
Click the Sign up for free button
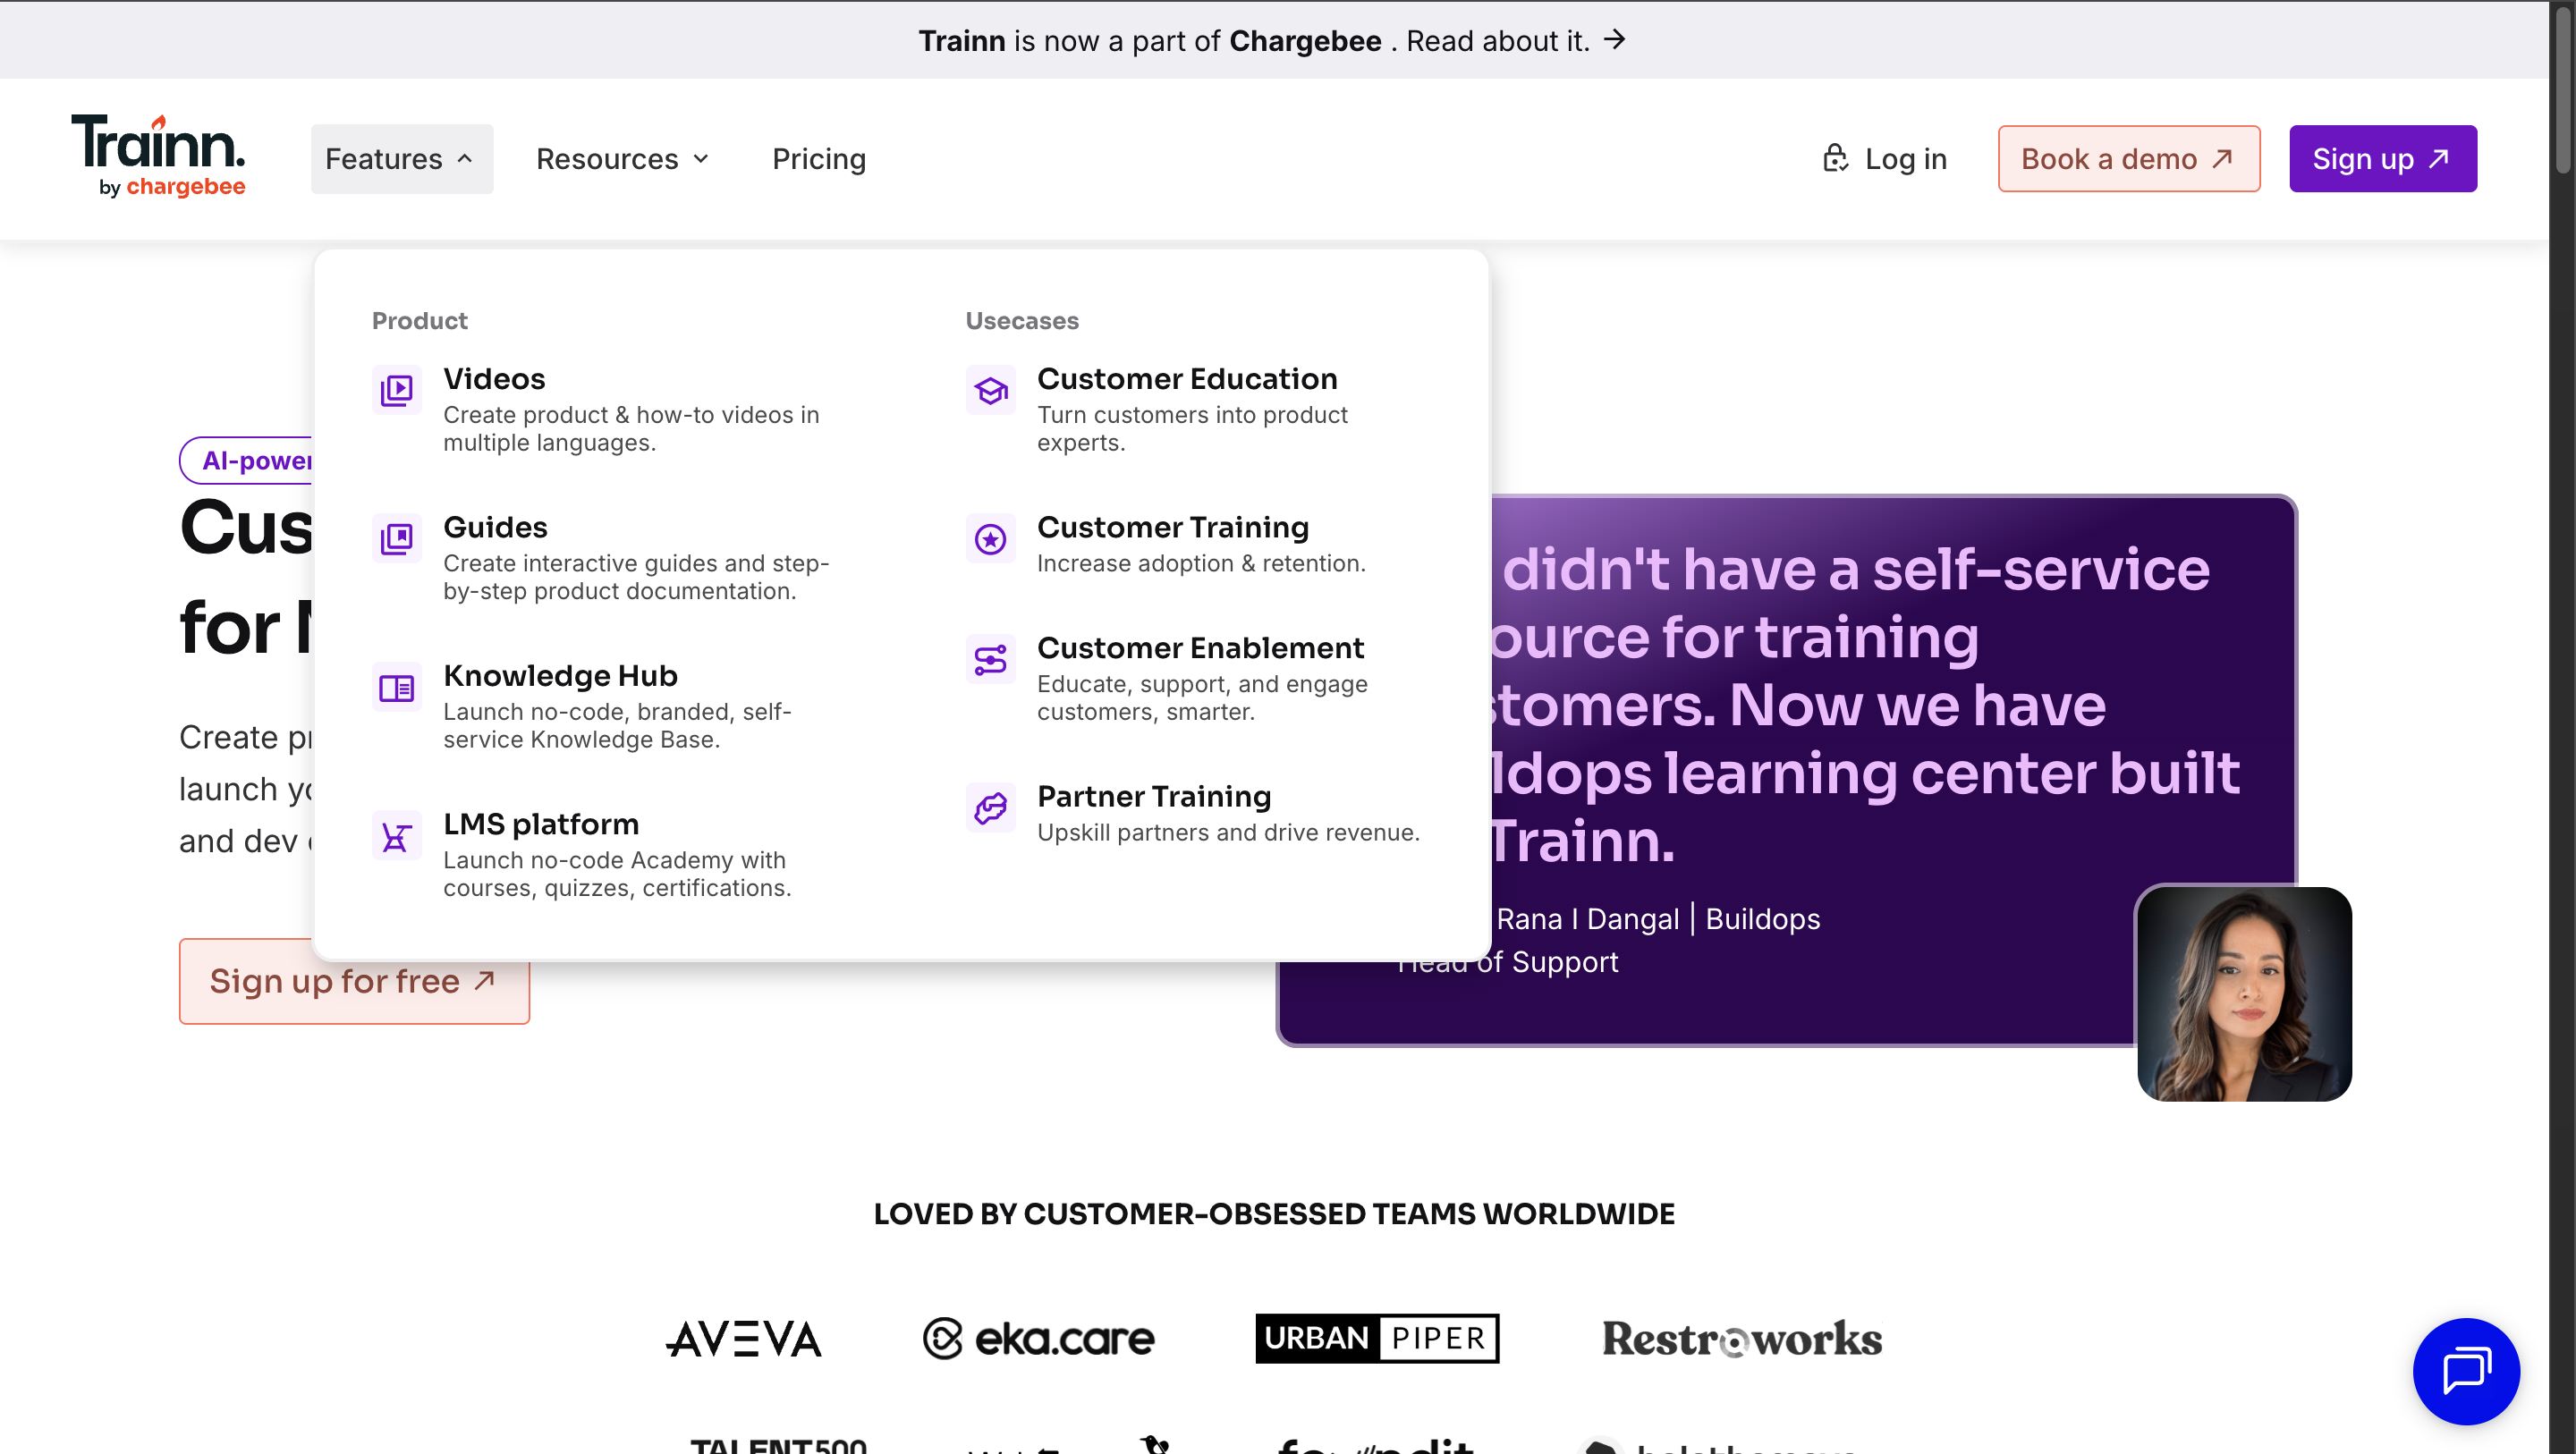pyautogui.click(x=354, y=980)
